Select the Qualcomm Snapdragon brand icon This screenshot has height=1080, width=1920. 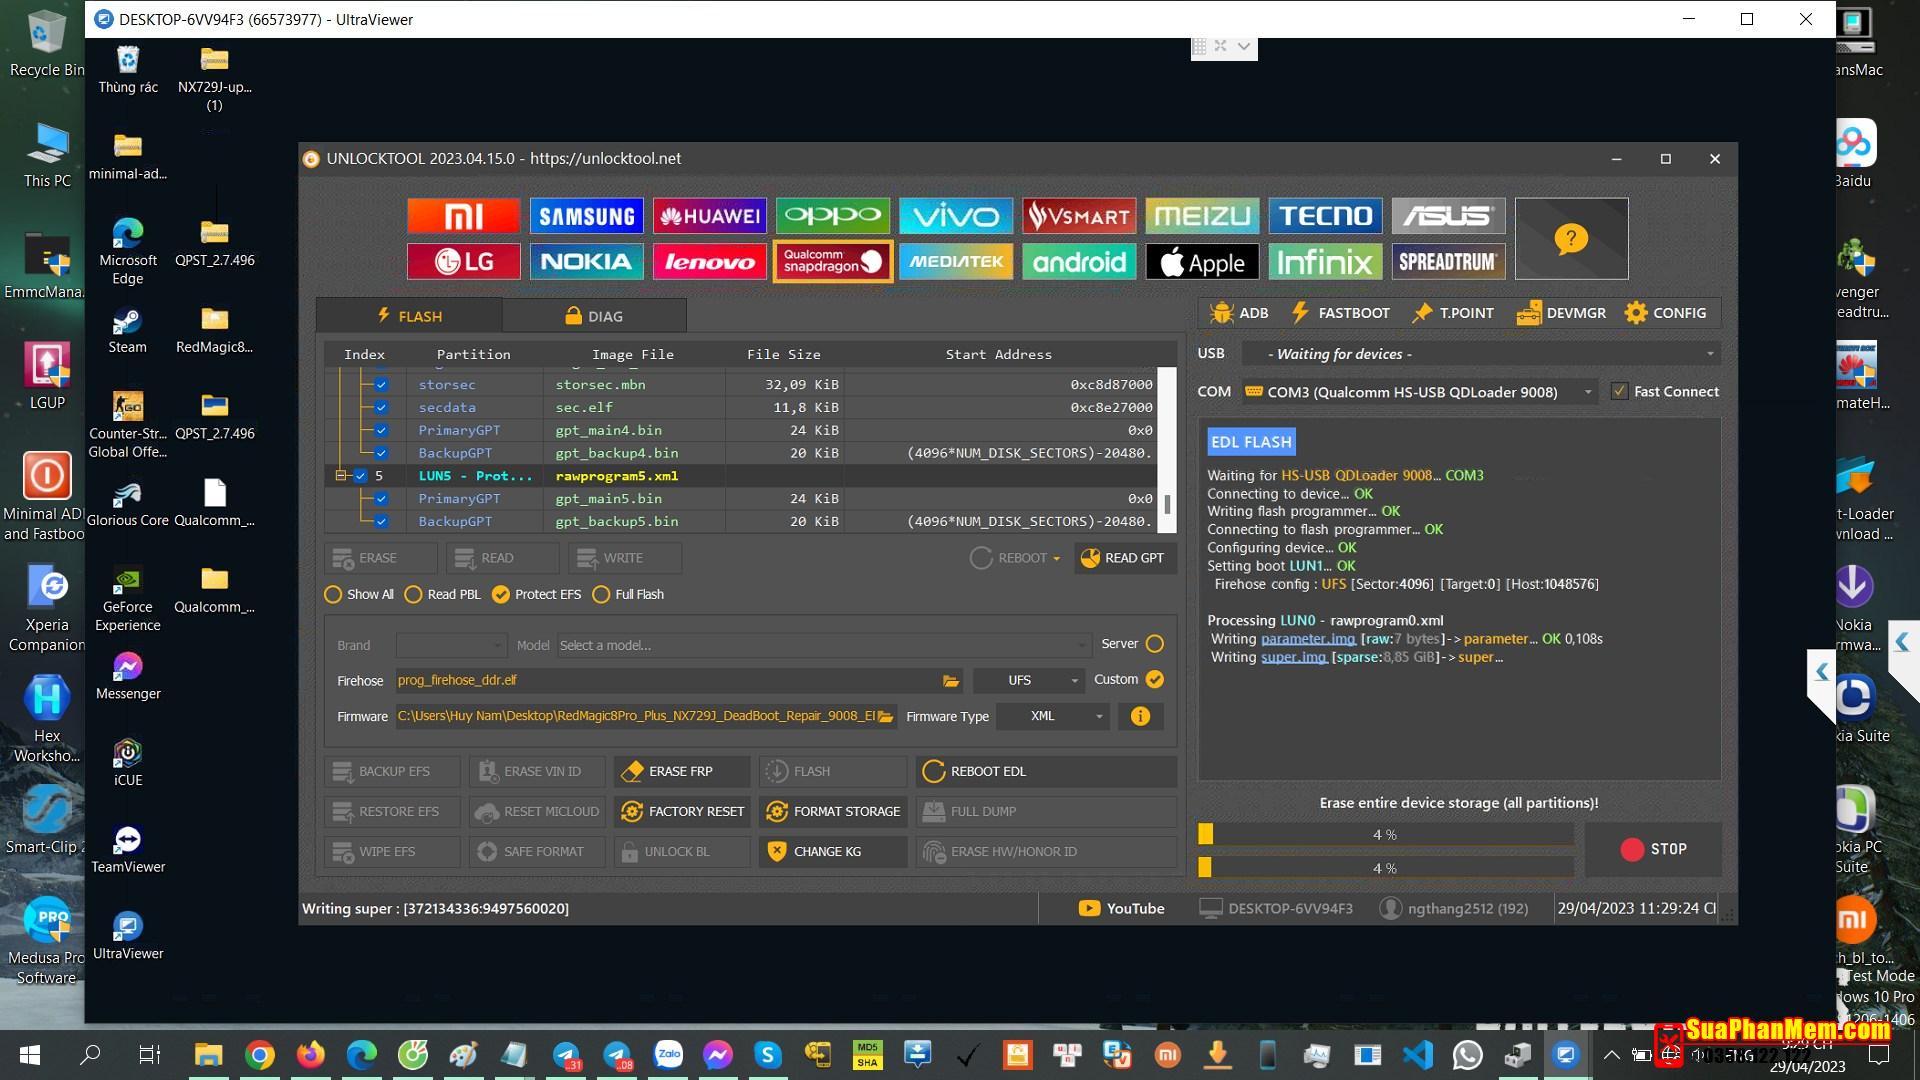pyautogui.click(x=833, y=262)
